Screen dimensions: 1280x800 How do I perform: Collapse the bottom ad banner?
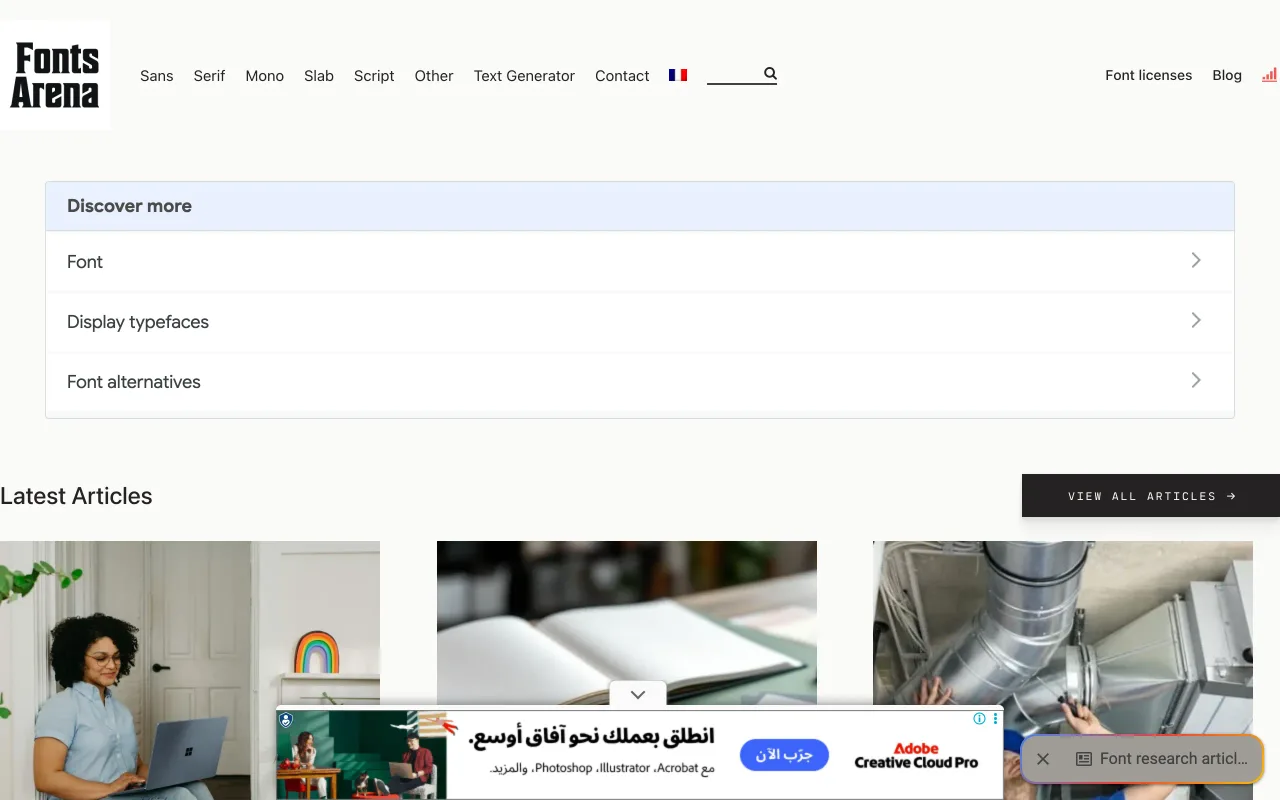(x=638, y=694)
